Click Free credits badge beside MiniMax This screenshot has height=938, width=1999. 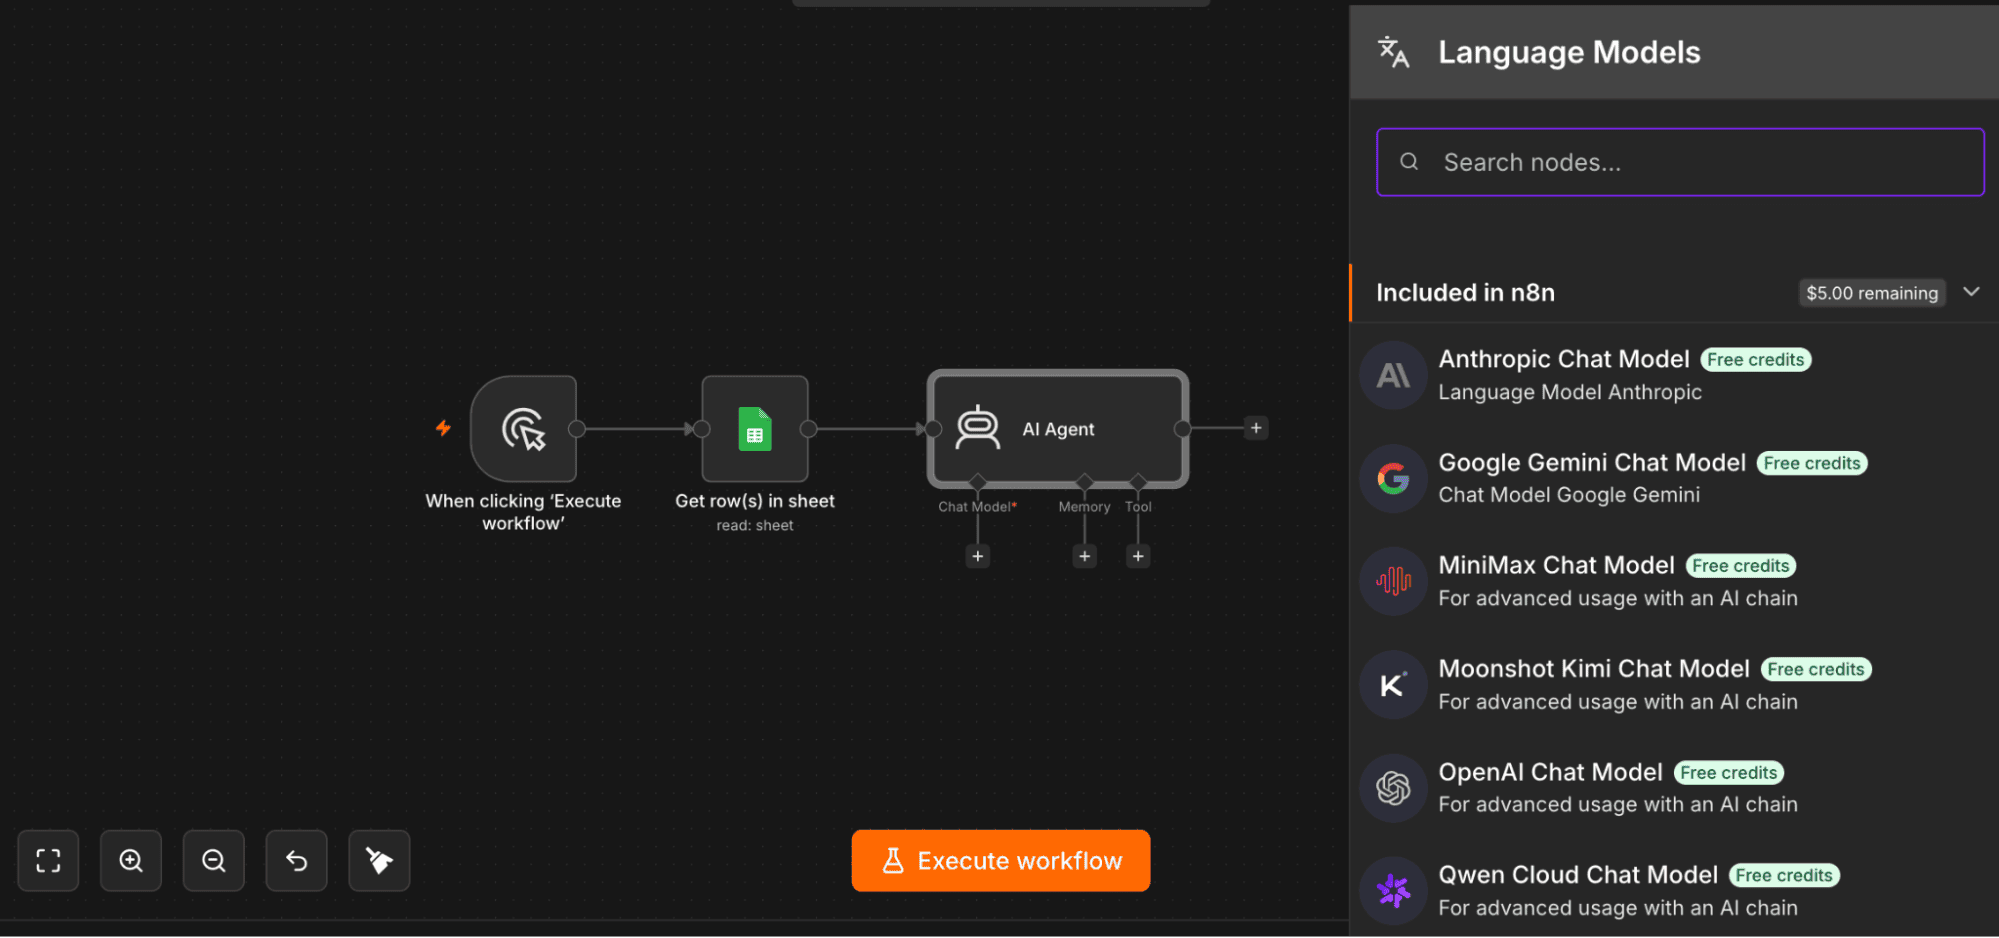(x=1741, y=566)
